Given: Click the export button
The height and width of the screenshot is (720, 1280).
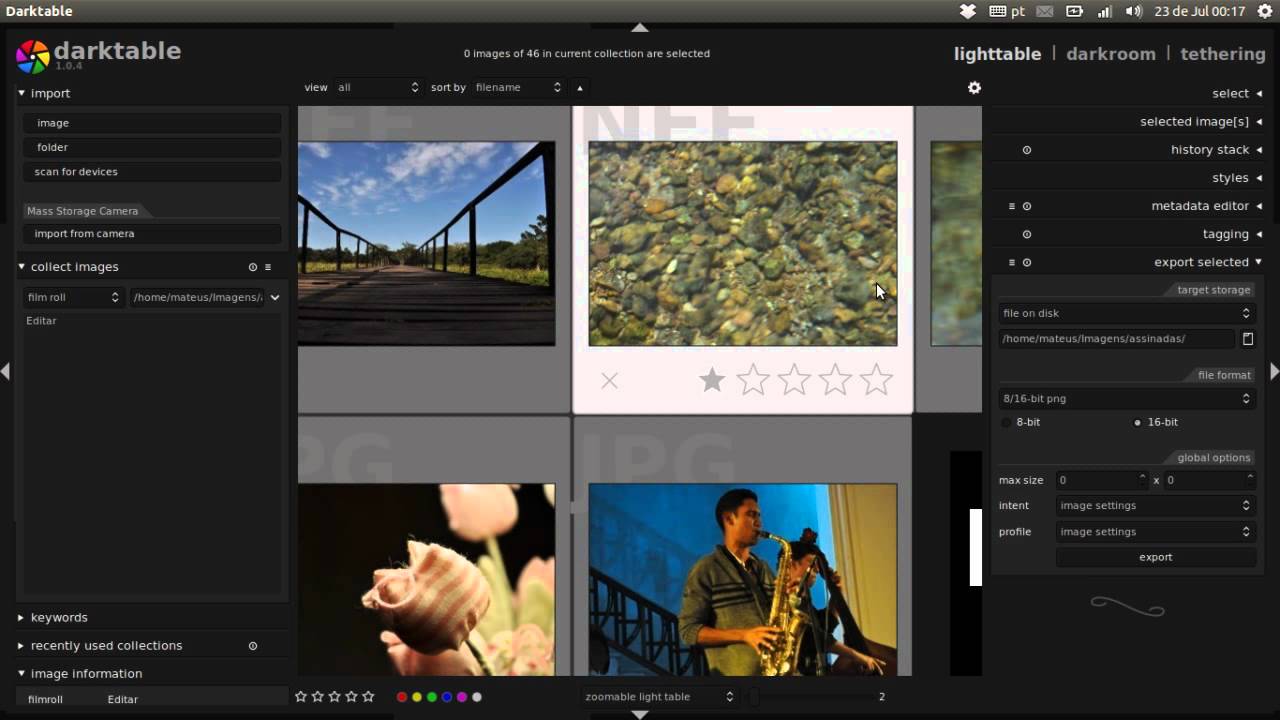Looking at the screenshot, I should click(x=1156, y=558).
